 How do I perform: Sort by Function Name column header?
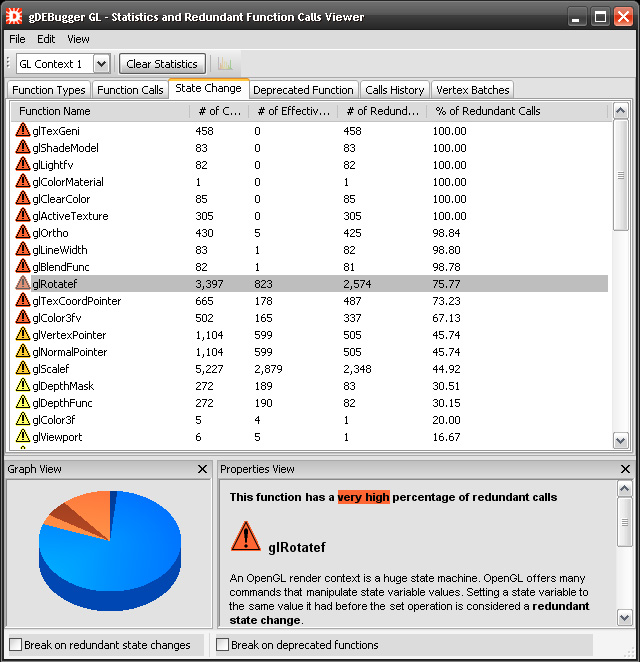tap(100, 111)
